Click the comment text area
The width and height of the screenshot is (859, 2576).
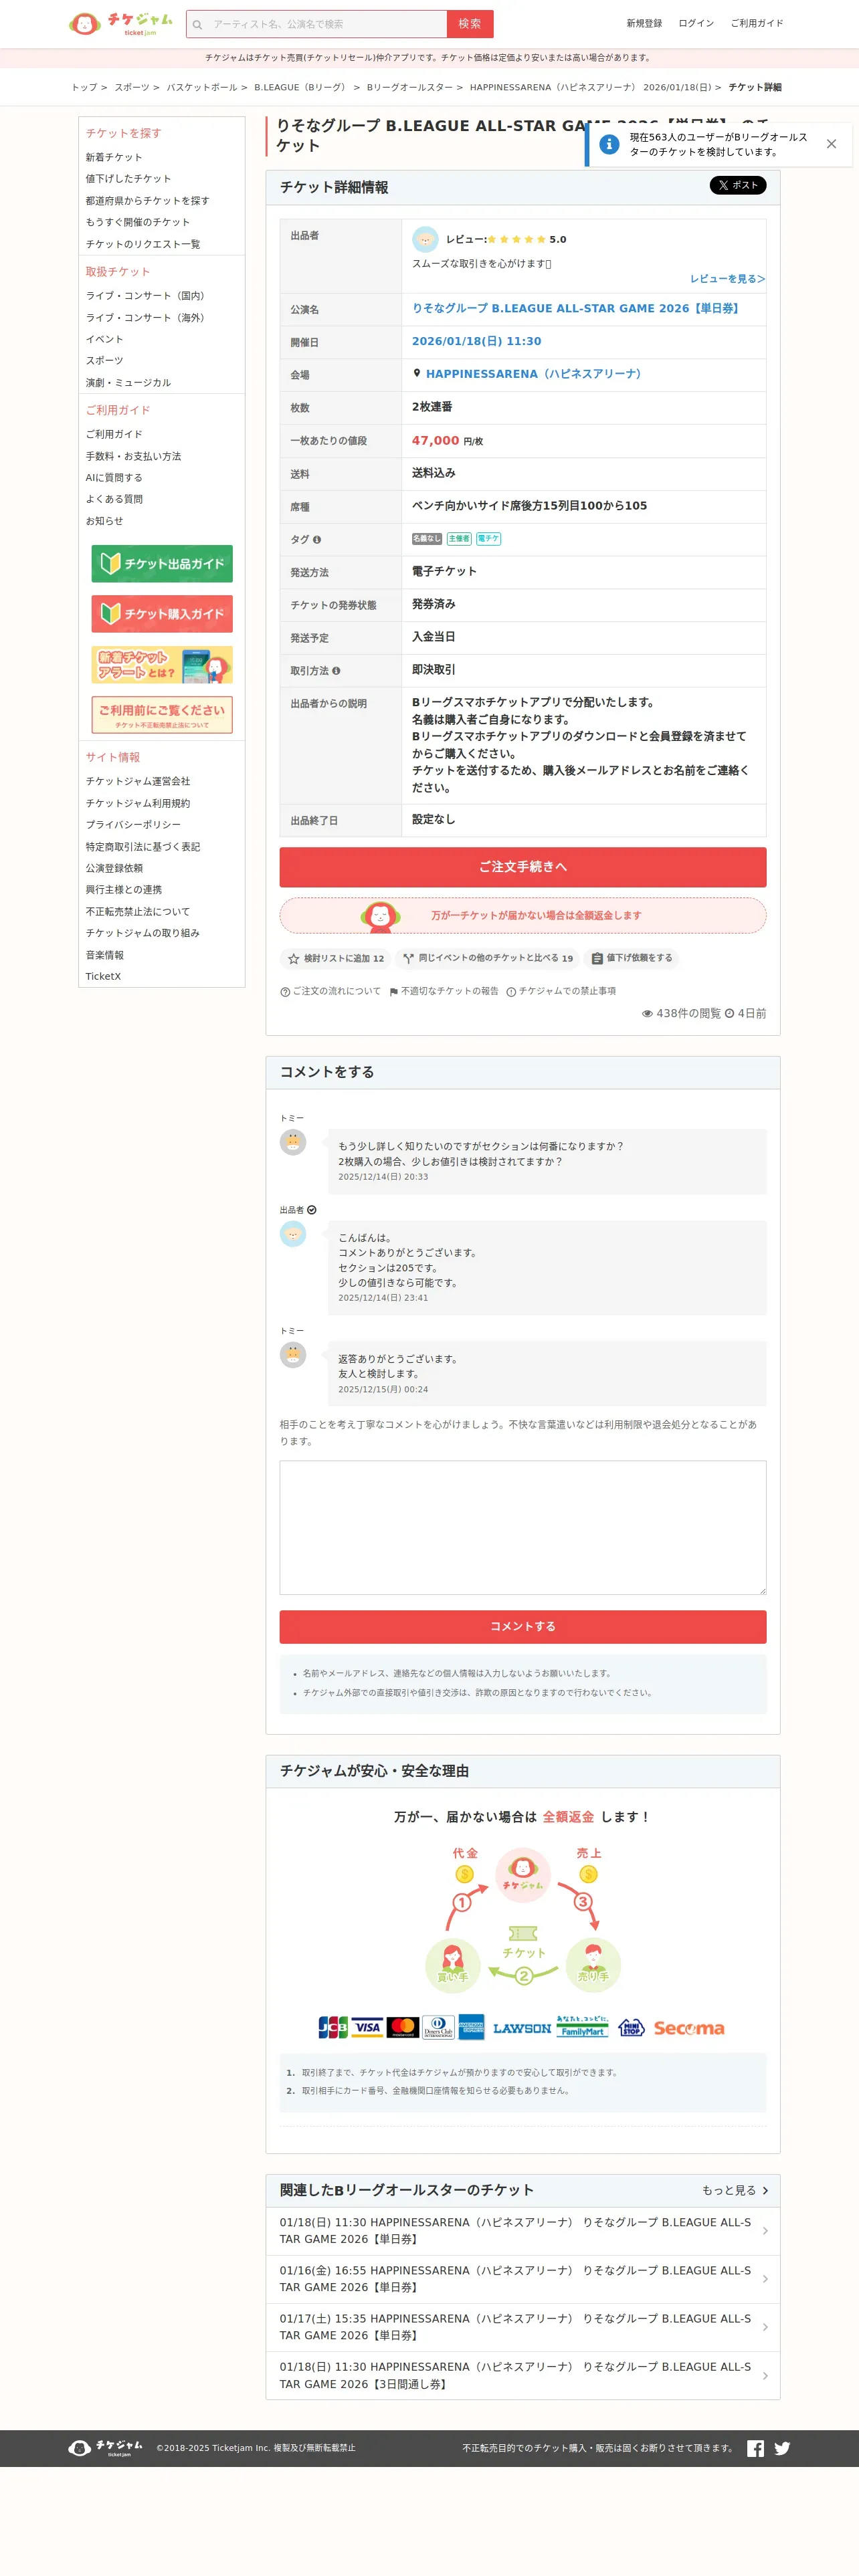click(523, 1527)
